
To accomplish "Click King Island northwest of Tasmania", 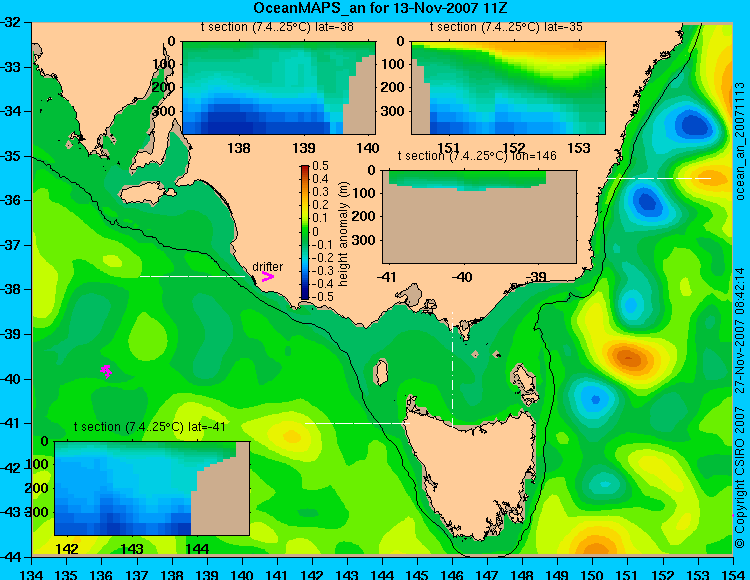I will [x=380, y=372].
